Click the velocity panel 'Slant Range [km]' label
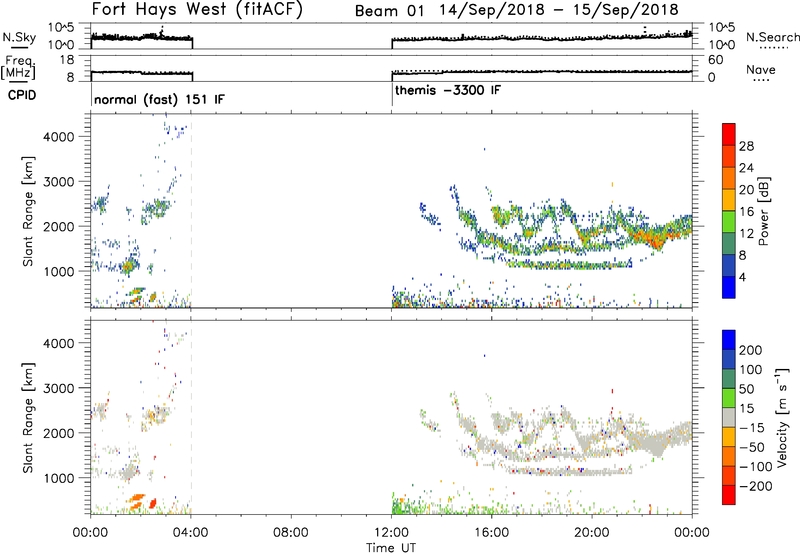800x554 pixels. tap(28, 418)
